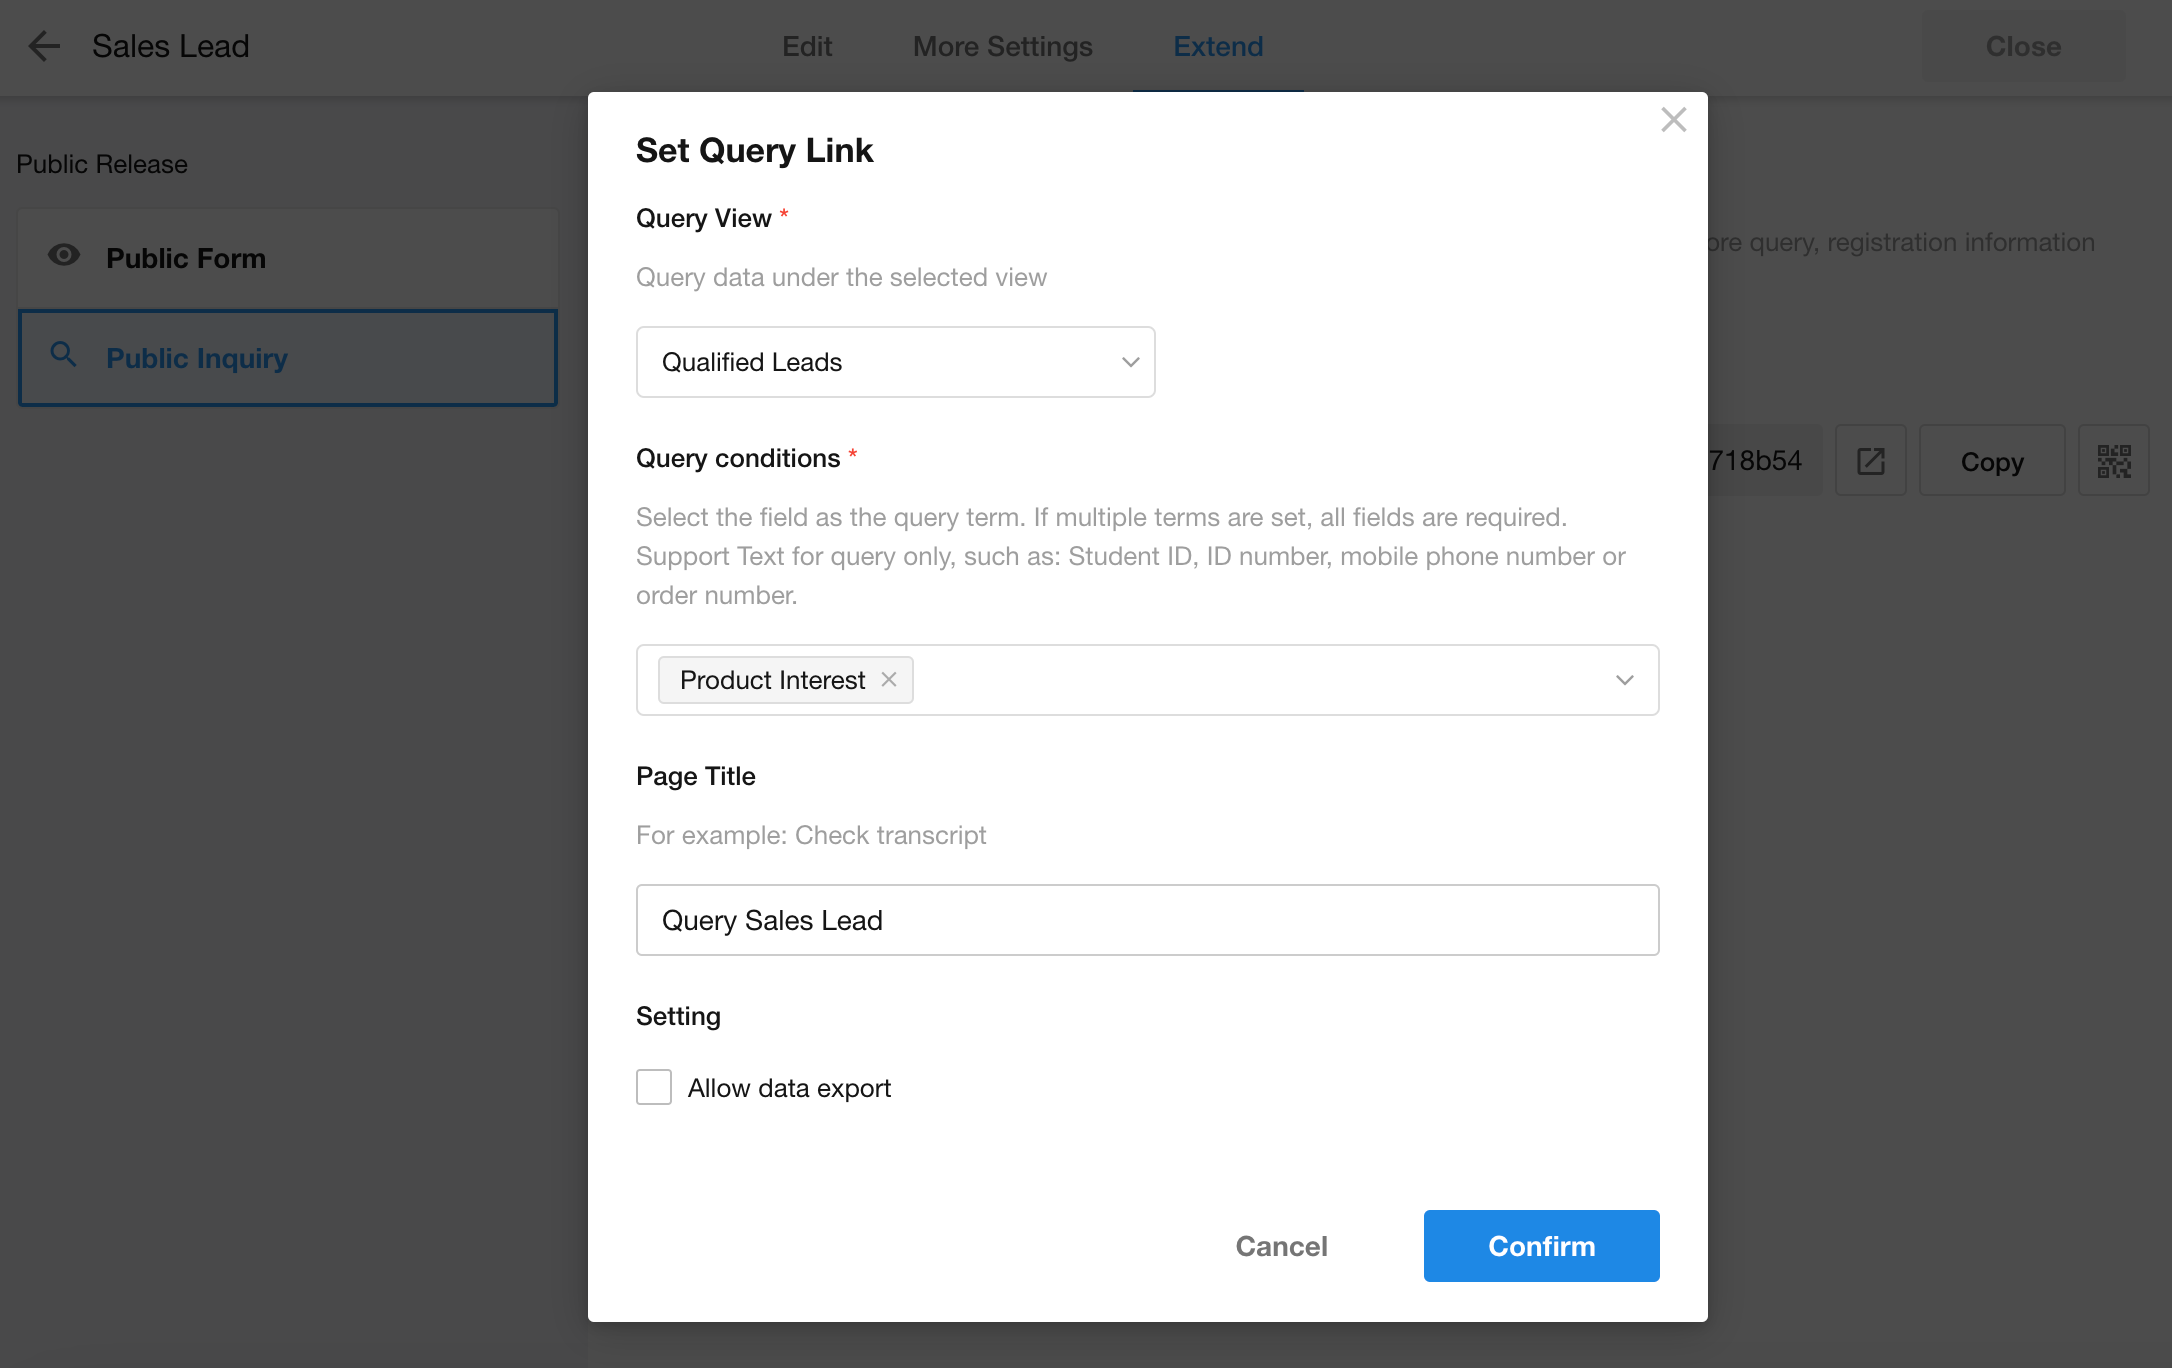Enable Allow data export checkbox
The height and width of the screenshot is (1368, 2172).
point(654,1087)
